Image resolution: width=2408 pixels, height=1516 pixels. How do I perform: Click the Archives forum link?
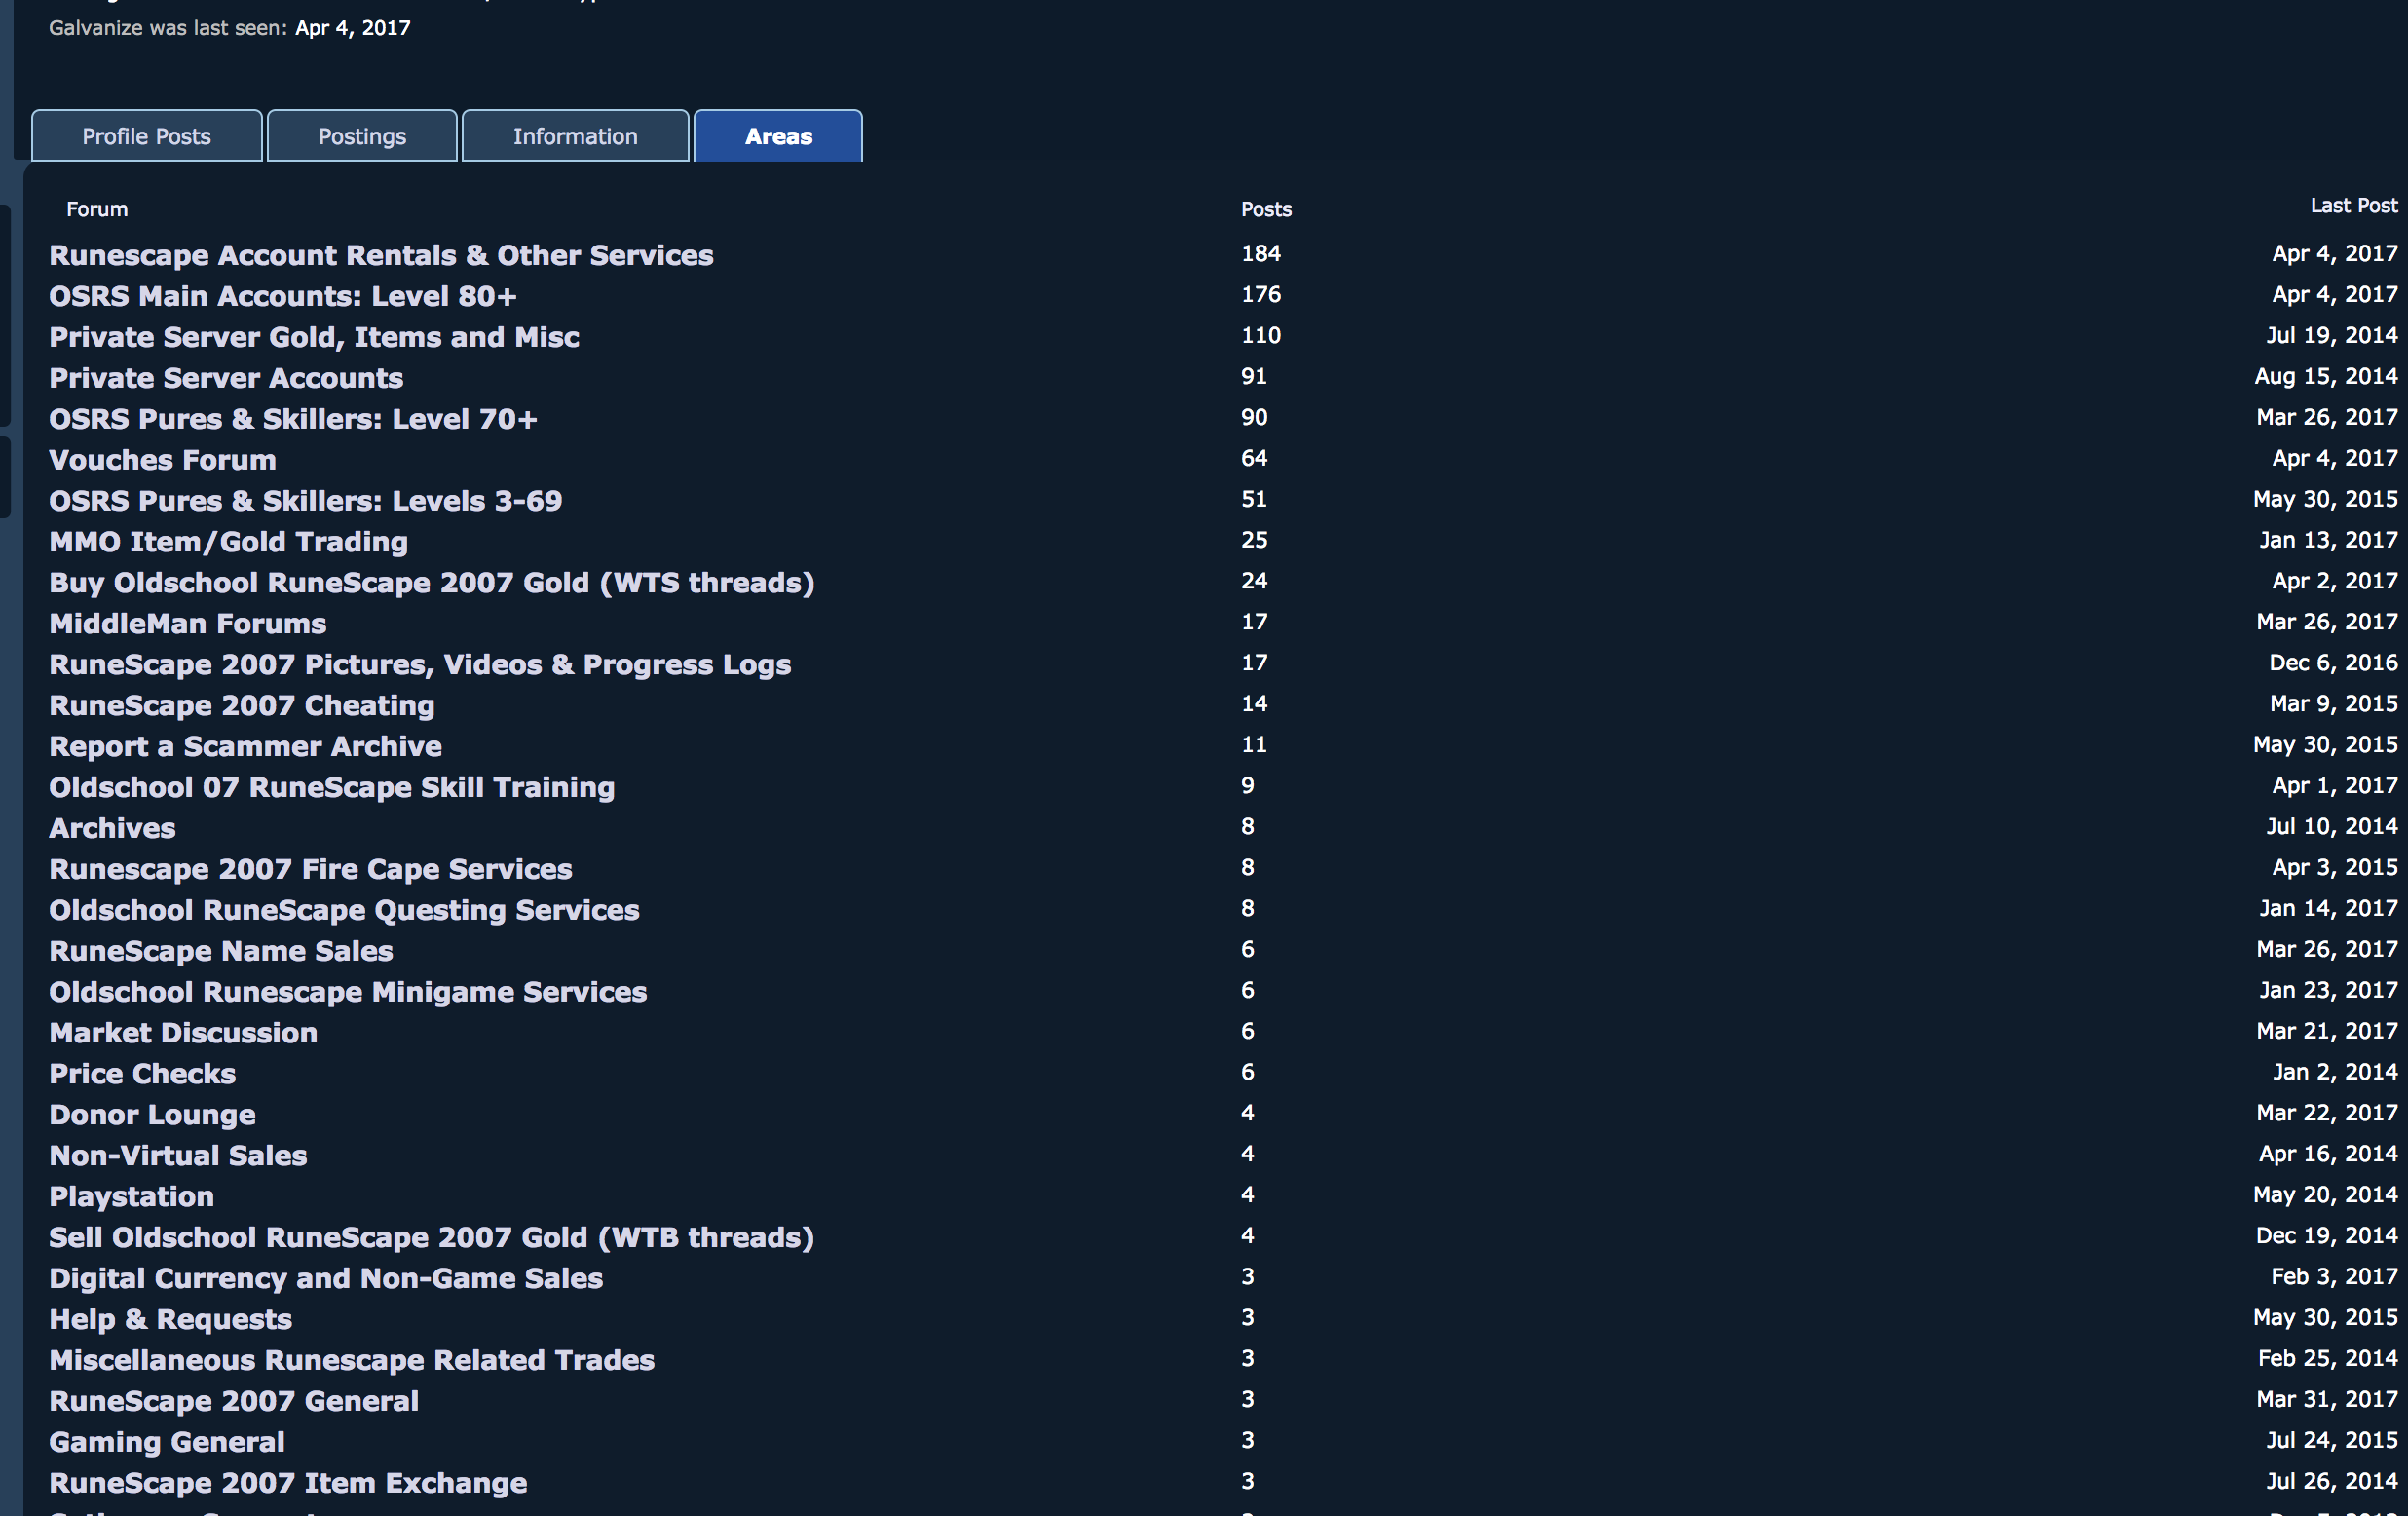pyautogui.click(x=112, y=828)
